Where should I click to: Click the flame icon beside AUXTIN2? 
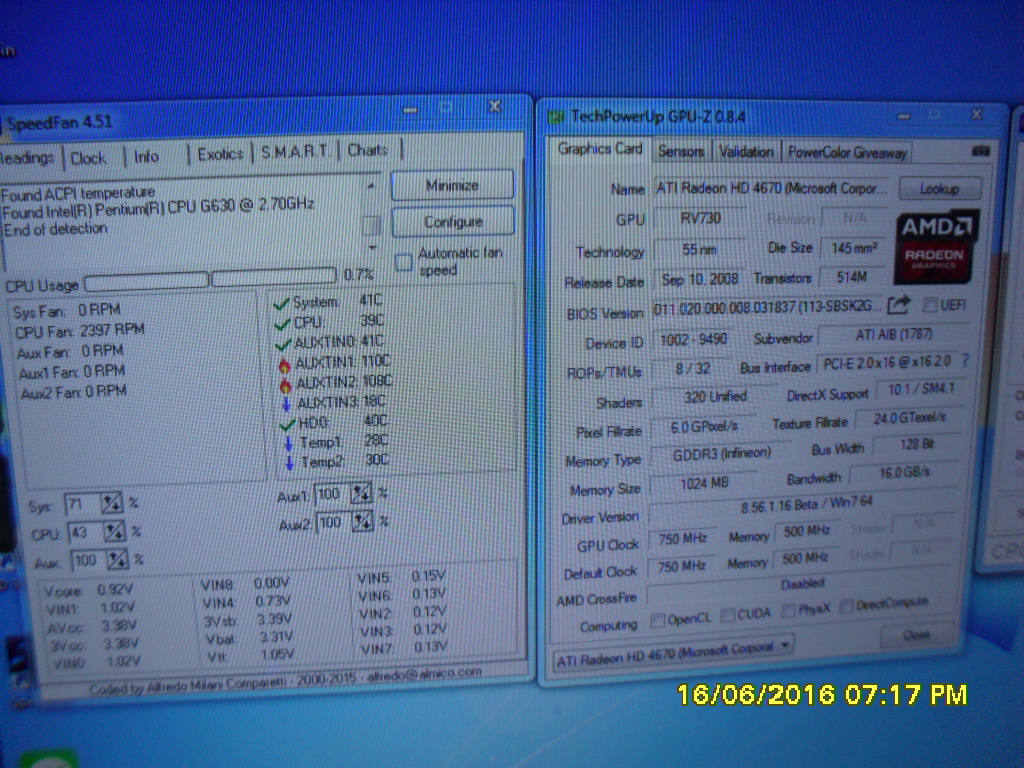[285, 385]
